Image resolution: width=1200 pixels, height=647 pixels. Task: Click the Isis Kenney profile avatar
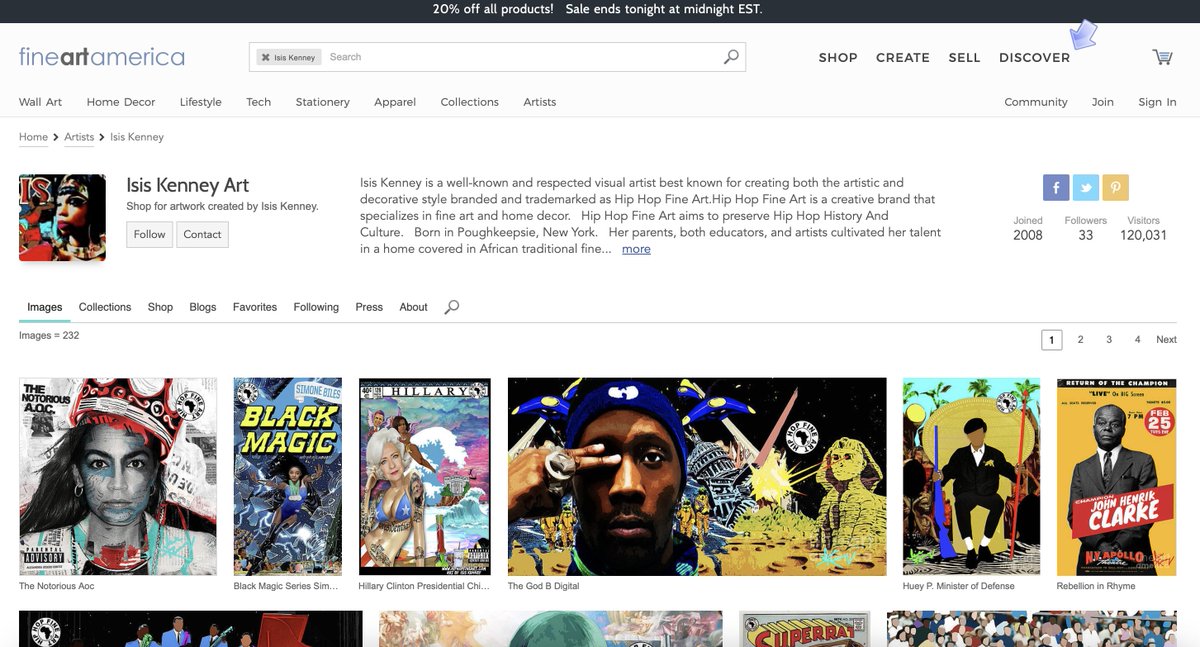pos(62,217)
